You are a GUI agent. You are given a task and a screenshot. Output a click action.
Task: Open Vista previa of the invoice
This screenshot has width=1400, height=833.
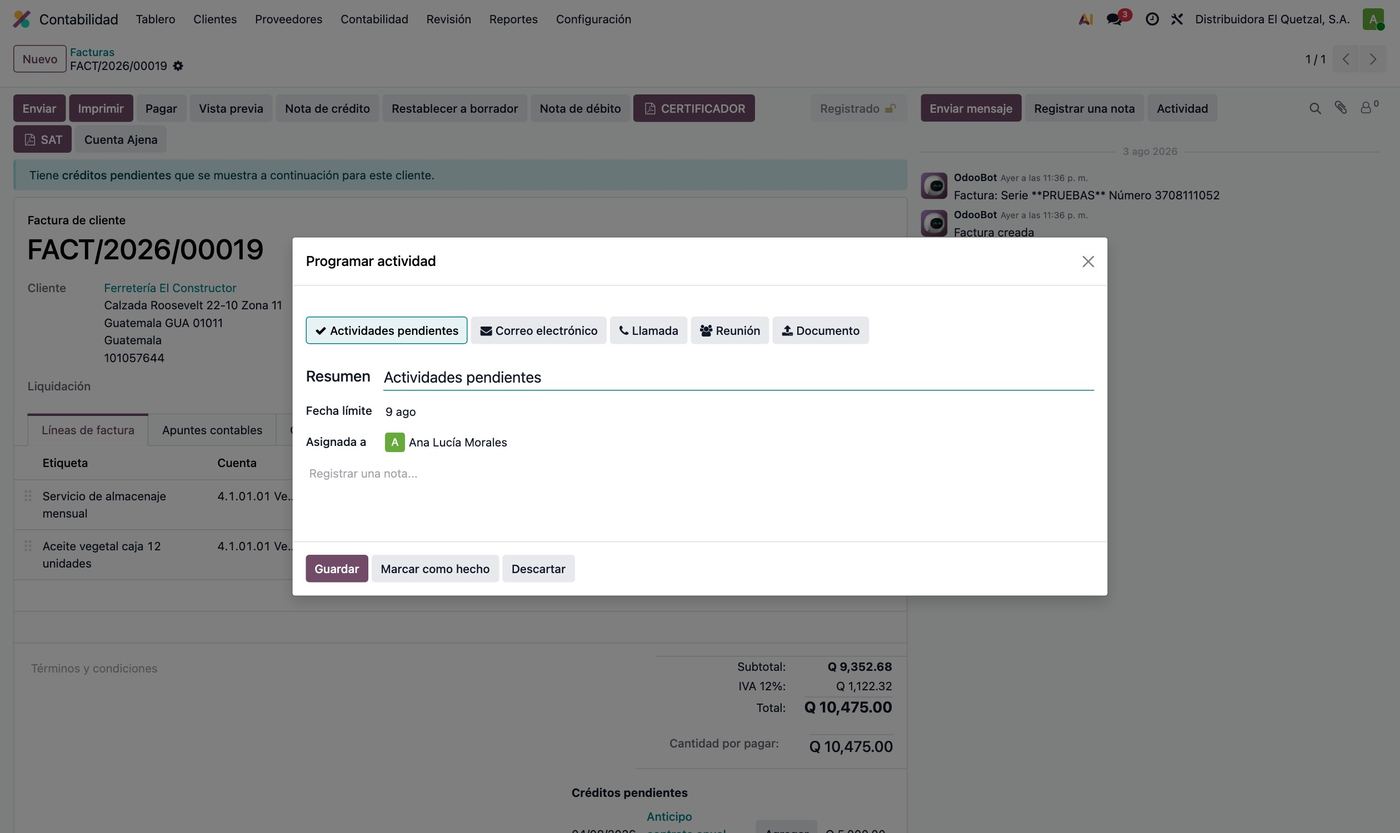pyautogui.click(x=231, y=108)
